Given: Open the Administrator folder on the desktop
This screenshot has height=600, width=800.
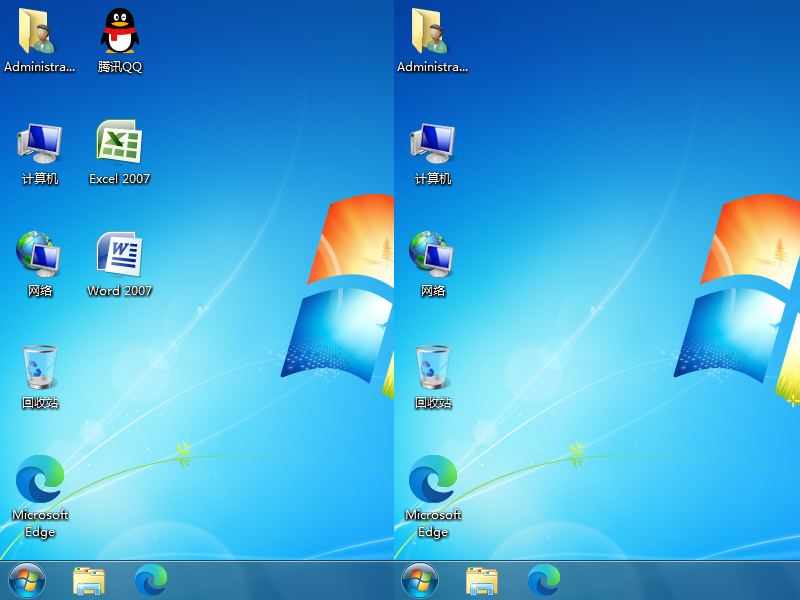Looking at the screenshot, I should tap(40, 30).
